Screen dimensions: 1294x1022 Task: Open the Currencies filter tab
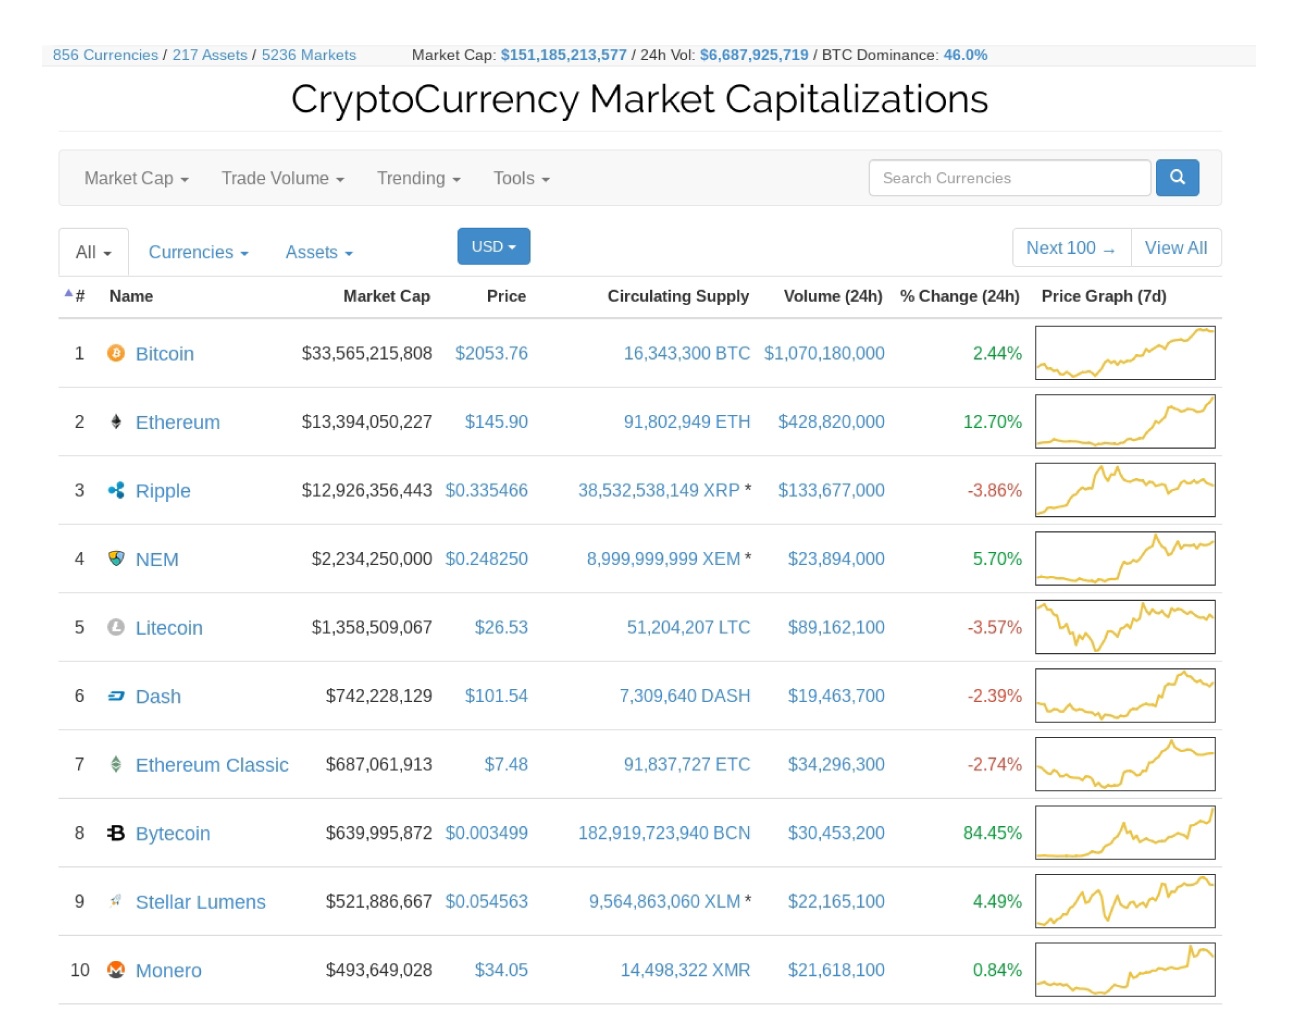(198, 252)
